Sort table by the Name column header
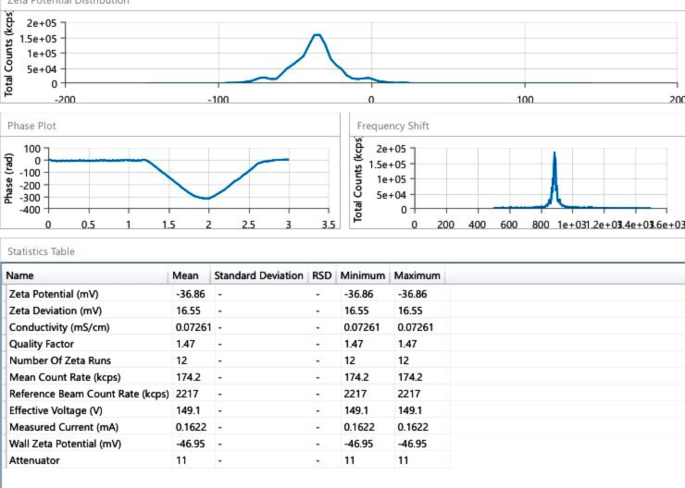The width and height of the screenshot is (685, 488). (x=86, y=276)
